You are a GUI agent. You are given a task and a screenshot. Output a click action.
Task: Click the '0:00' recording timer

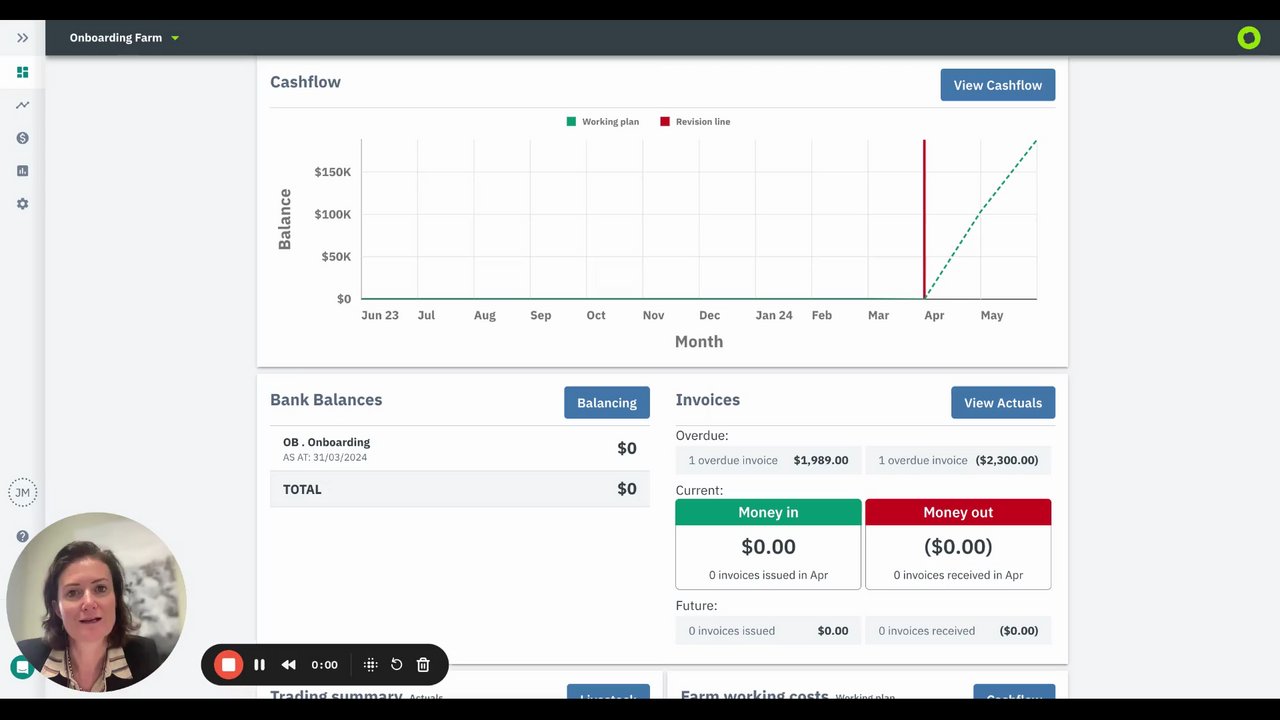324,664
